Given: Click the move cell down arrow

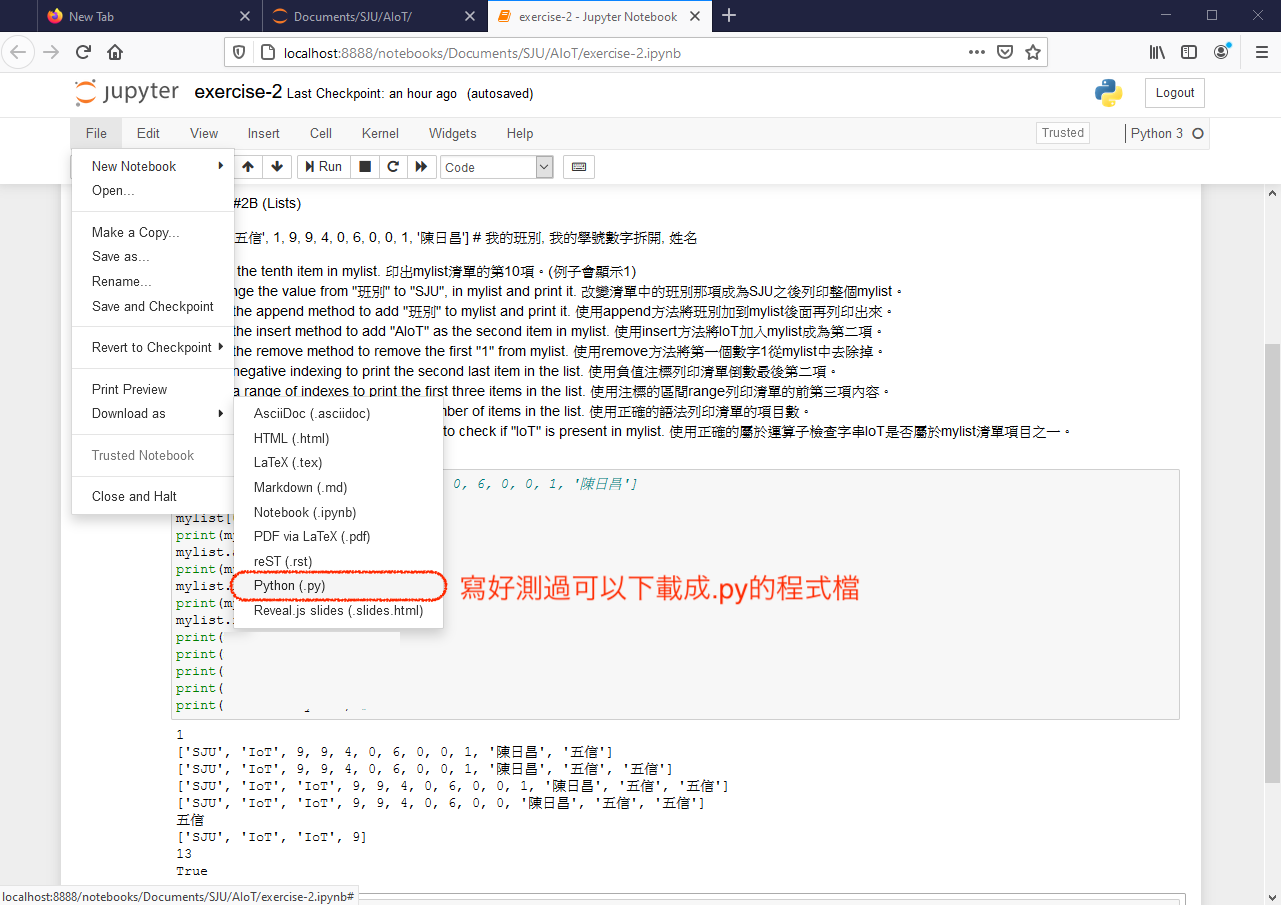Looking at the screenshot, I should coord(277,167).
